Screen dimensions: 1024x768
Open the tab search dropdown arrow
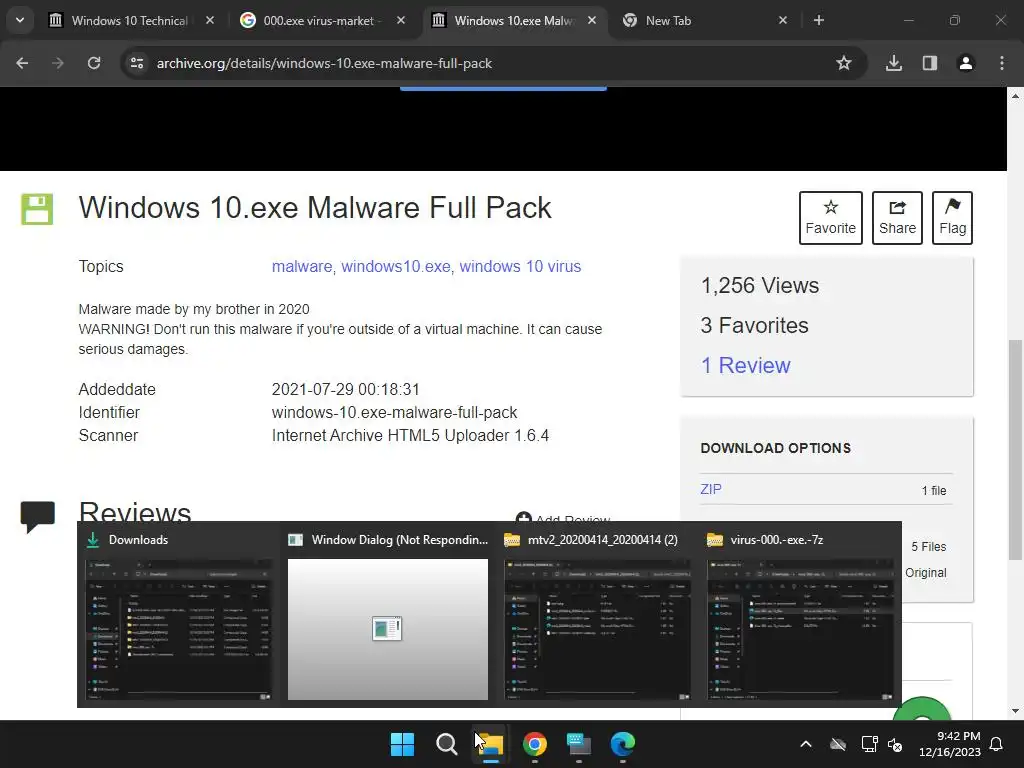(20, 20)
